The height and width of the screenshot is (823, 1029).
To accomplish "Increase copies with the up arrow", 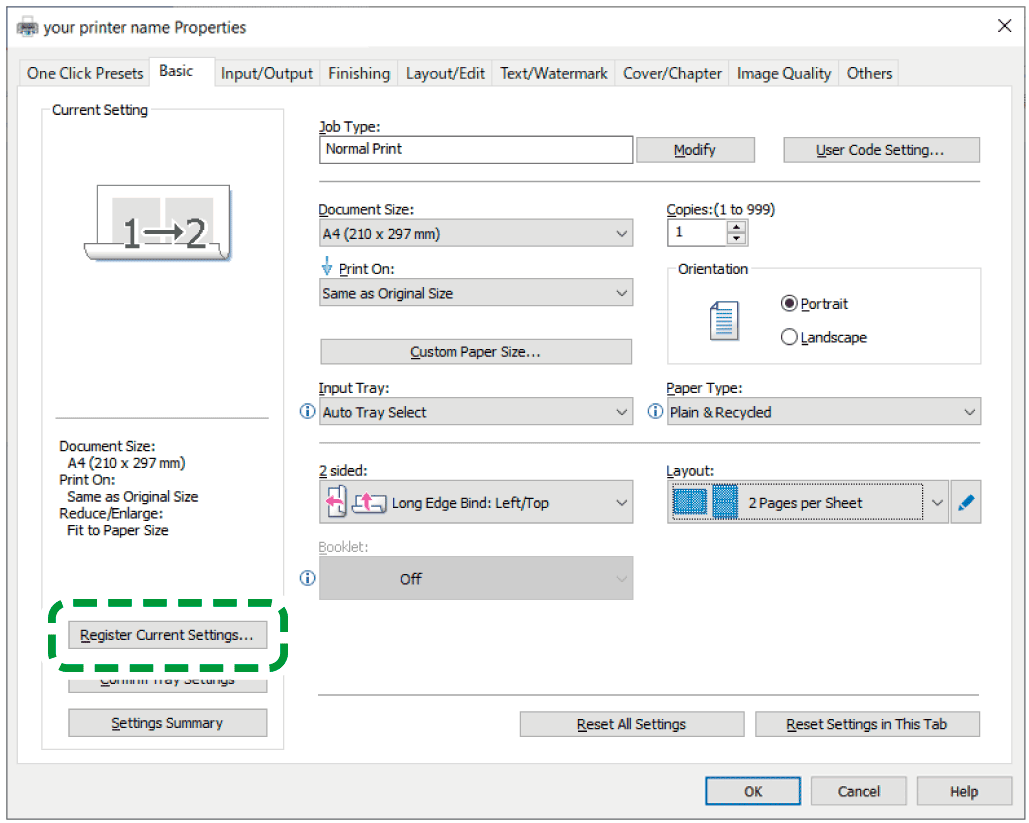I will coord(737,227).
